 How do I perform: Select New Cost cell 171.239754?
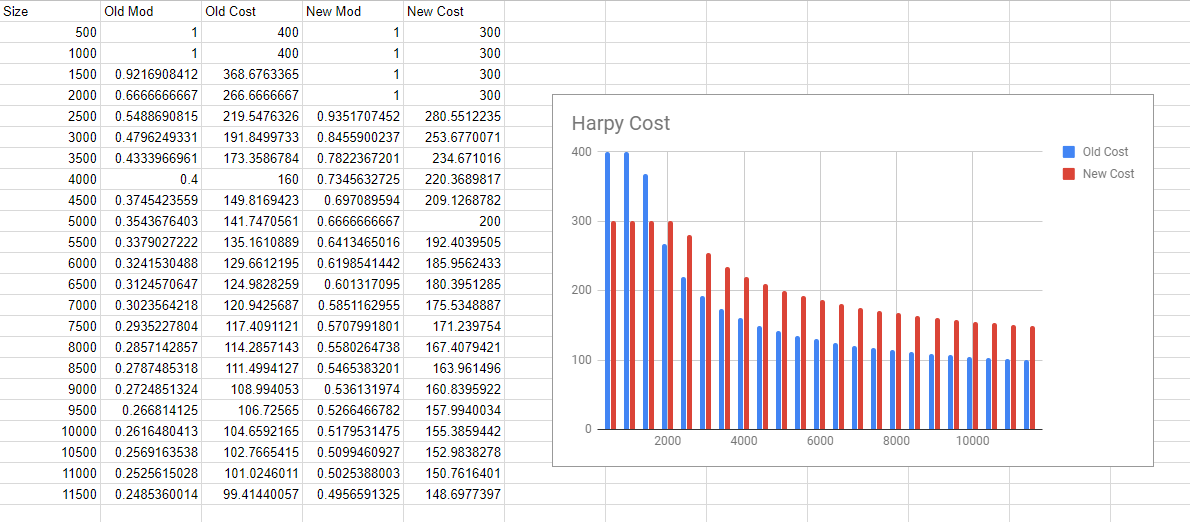tap(454, 326)
